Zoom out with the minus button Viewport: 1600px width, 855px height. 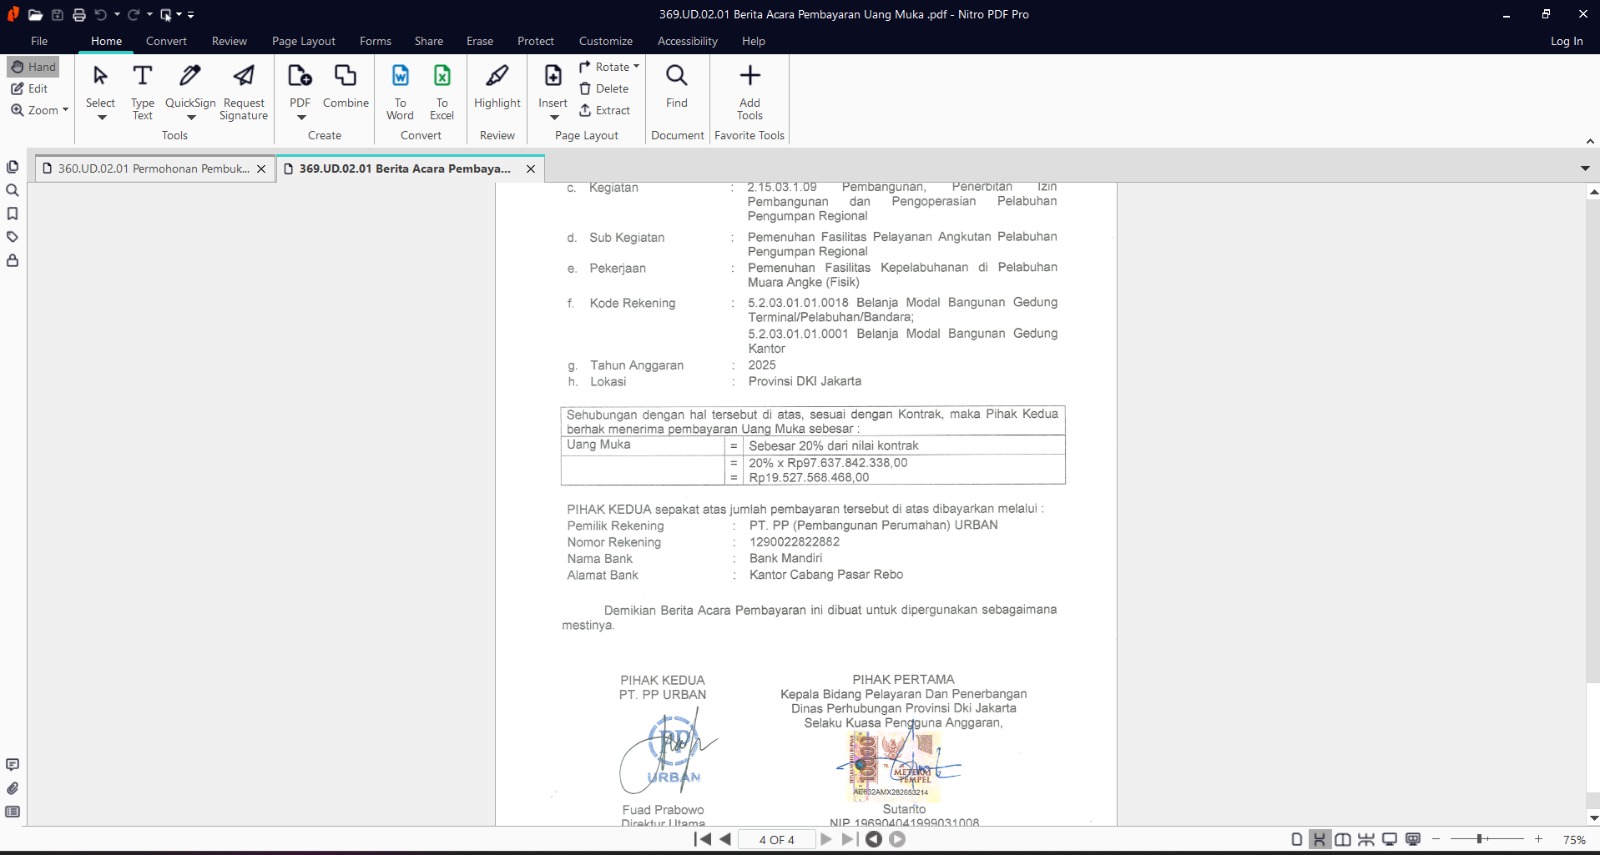[1436, 840]
